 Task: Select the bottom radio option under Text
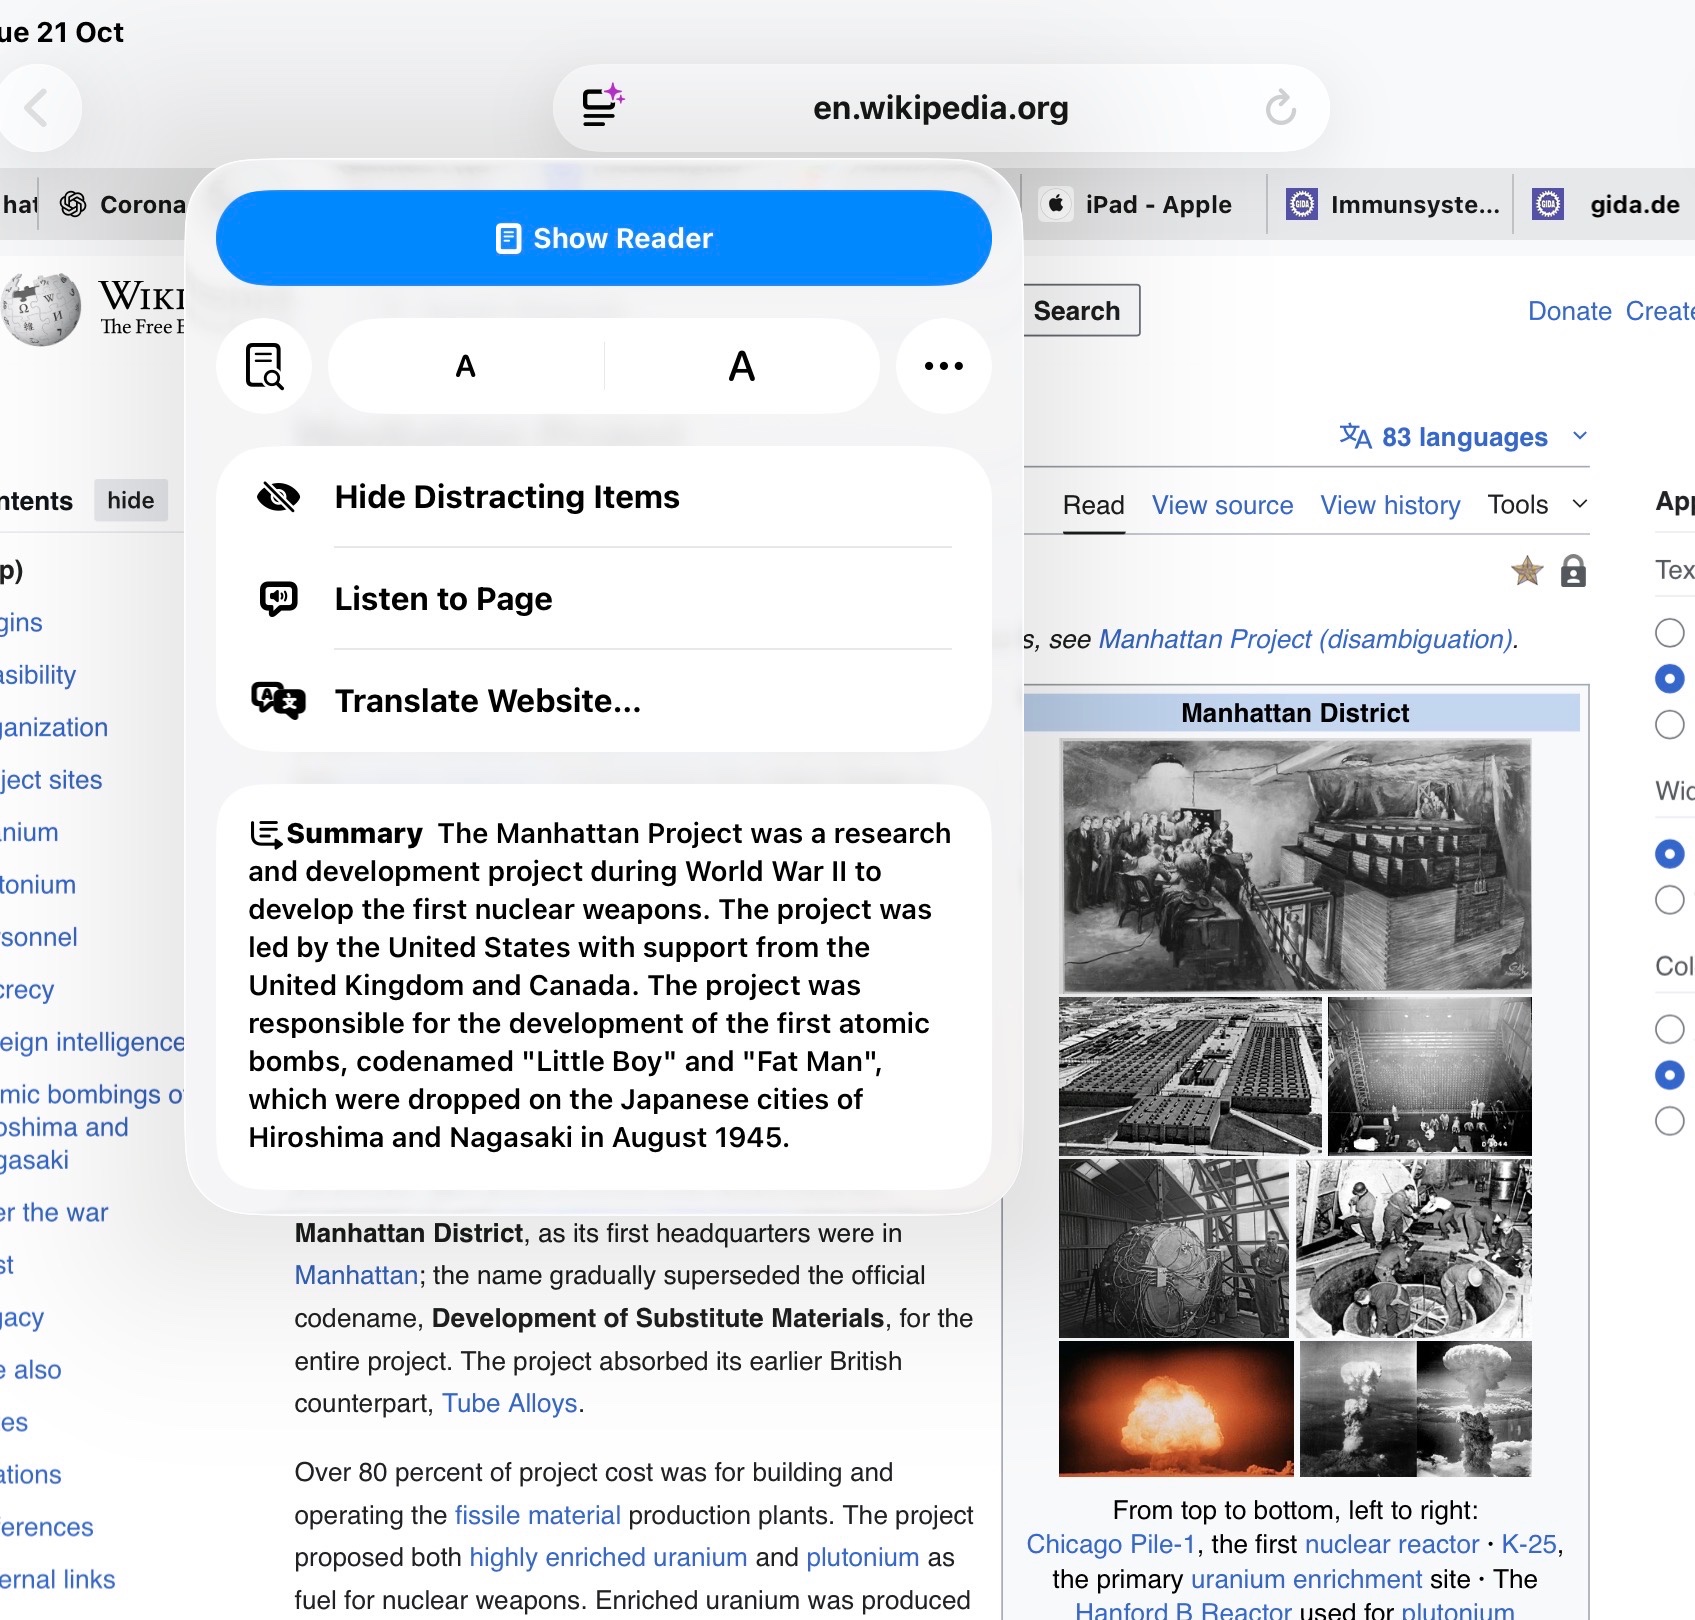[x=1669, y=725]
